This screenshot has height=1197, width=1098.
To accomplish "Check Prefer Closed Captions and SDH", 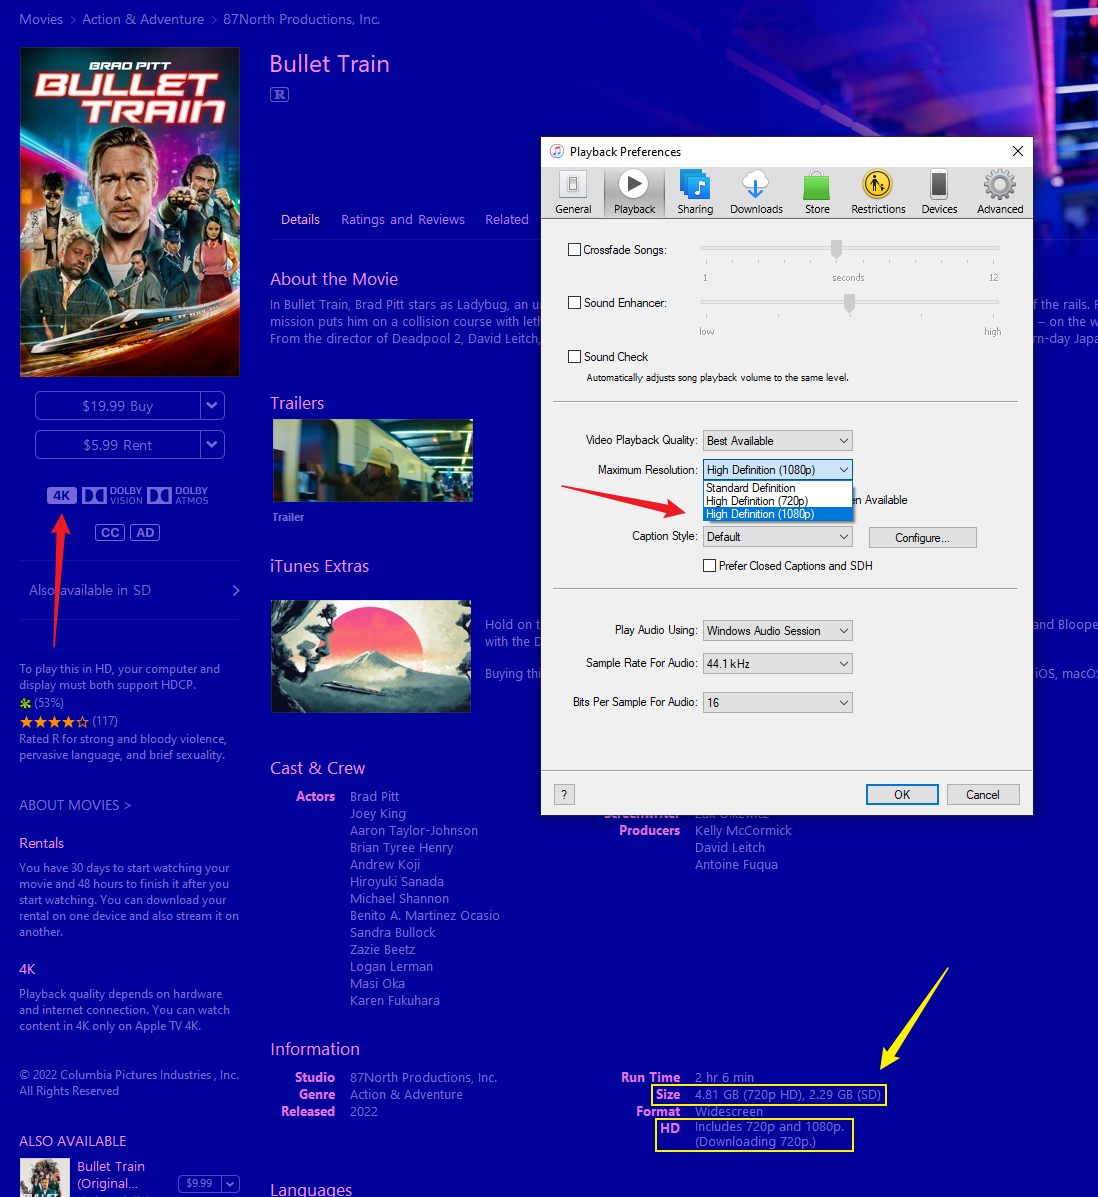I will coord(709,566).
